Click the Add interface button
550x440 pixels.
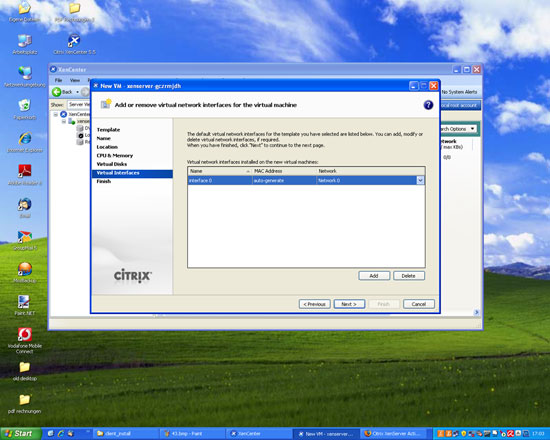coord(374,276)
